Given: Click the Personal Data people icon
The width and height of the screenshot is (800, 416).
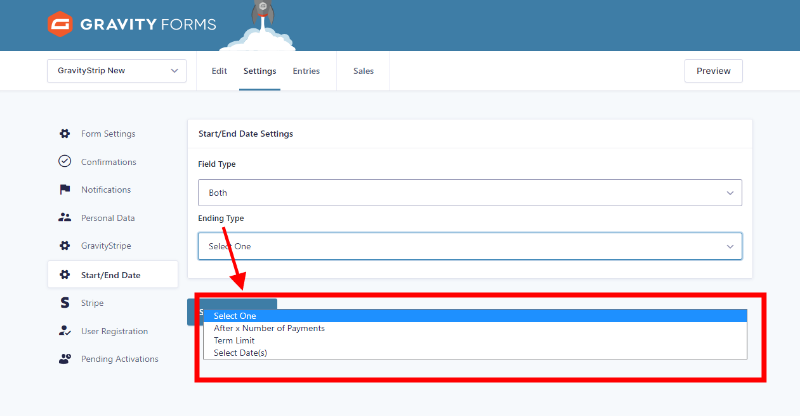Looking at the screenshot, I should click(65, 217).
